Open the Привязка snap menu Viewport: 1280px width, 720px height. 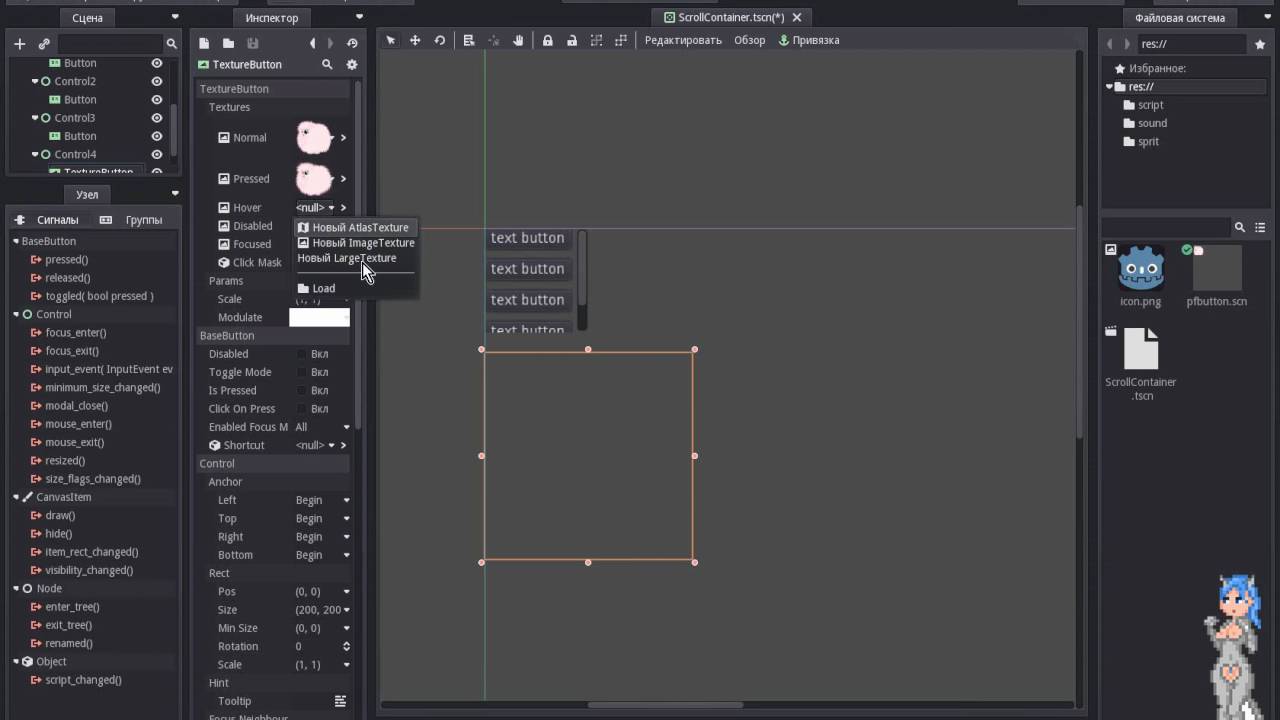(x=809, y=40)
